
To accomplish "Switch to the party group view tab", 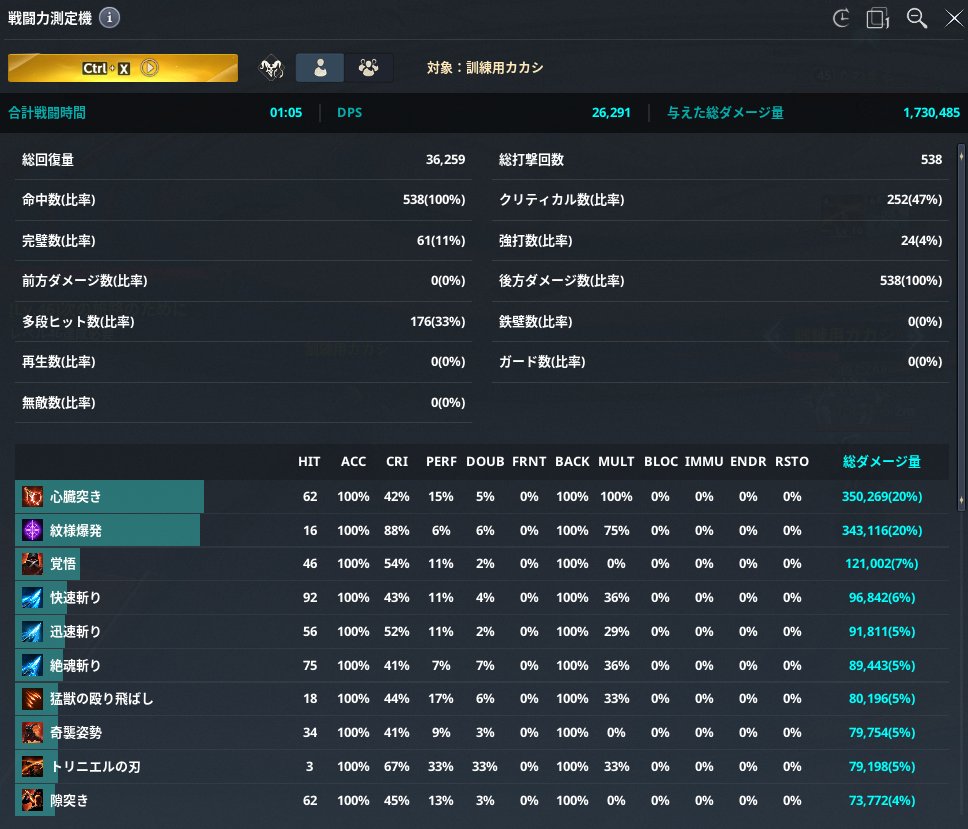I will click(369, 67).
